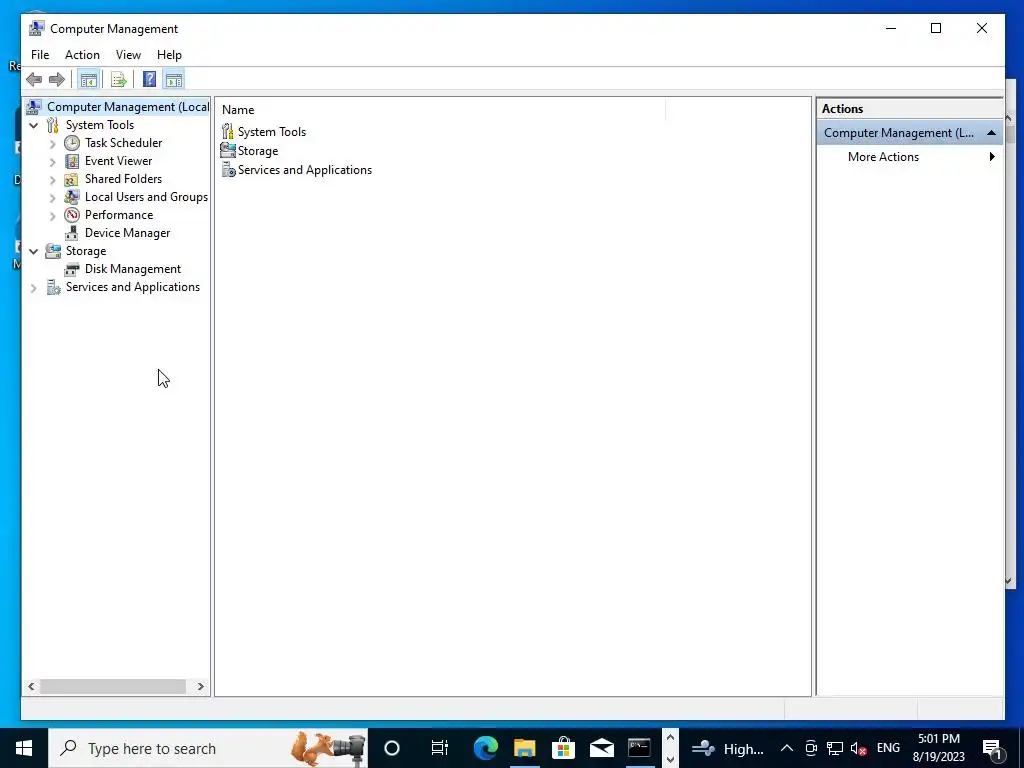Launch Microsoft Edge from taskbar

485,748
